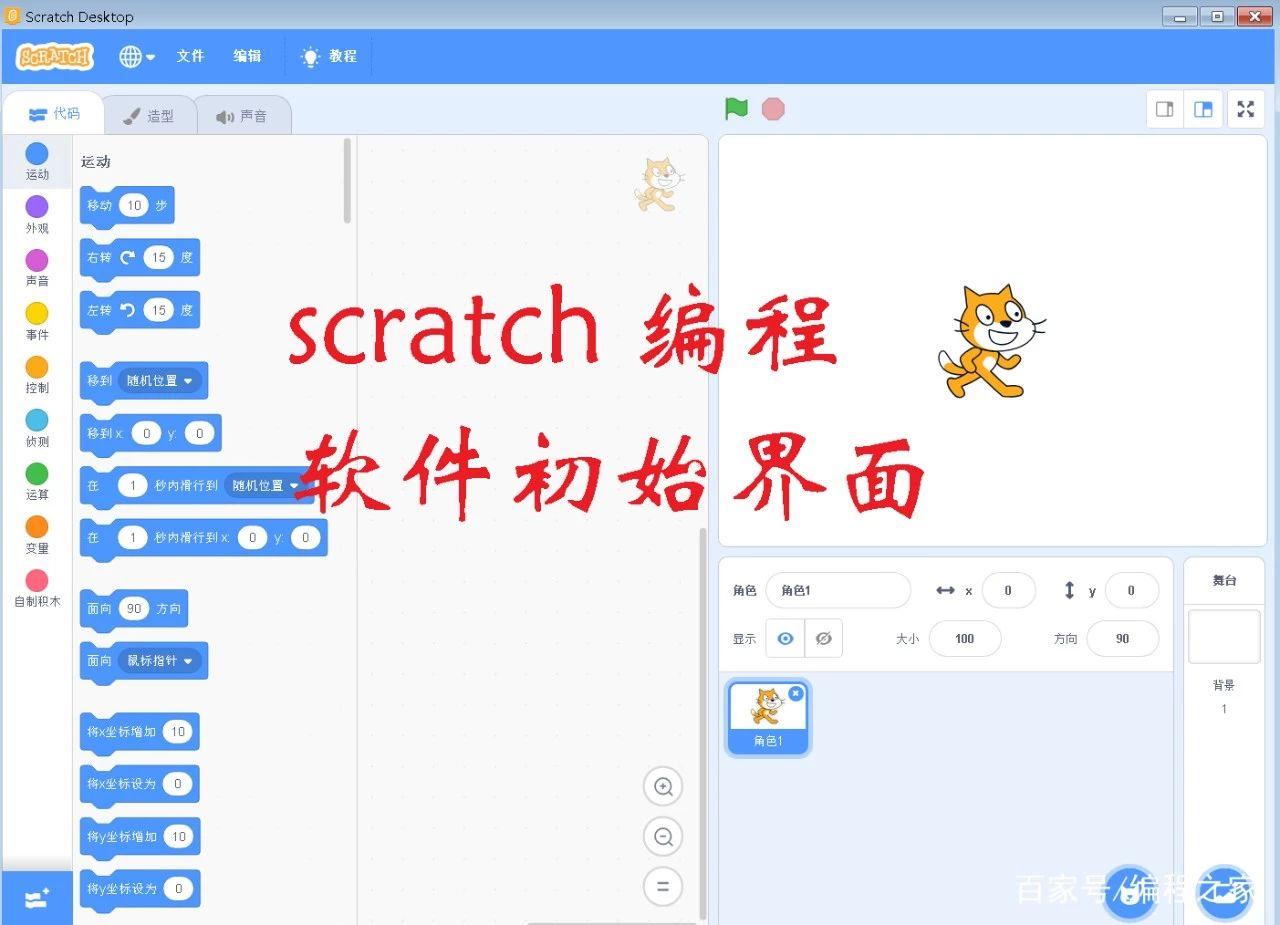Hide the sprite with crossed-eye icon

click(x=823, y=638)
